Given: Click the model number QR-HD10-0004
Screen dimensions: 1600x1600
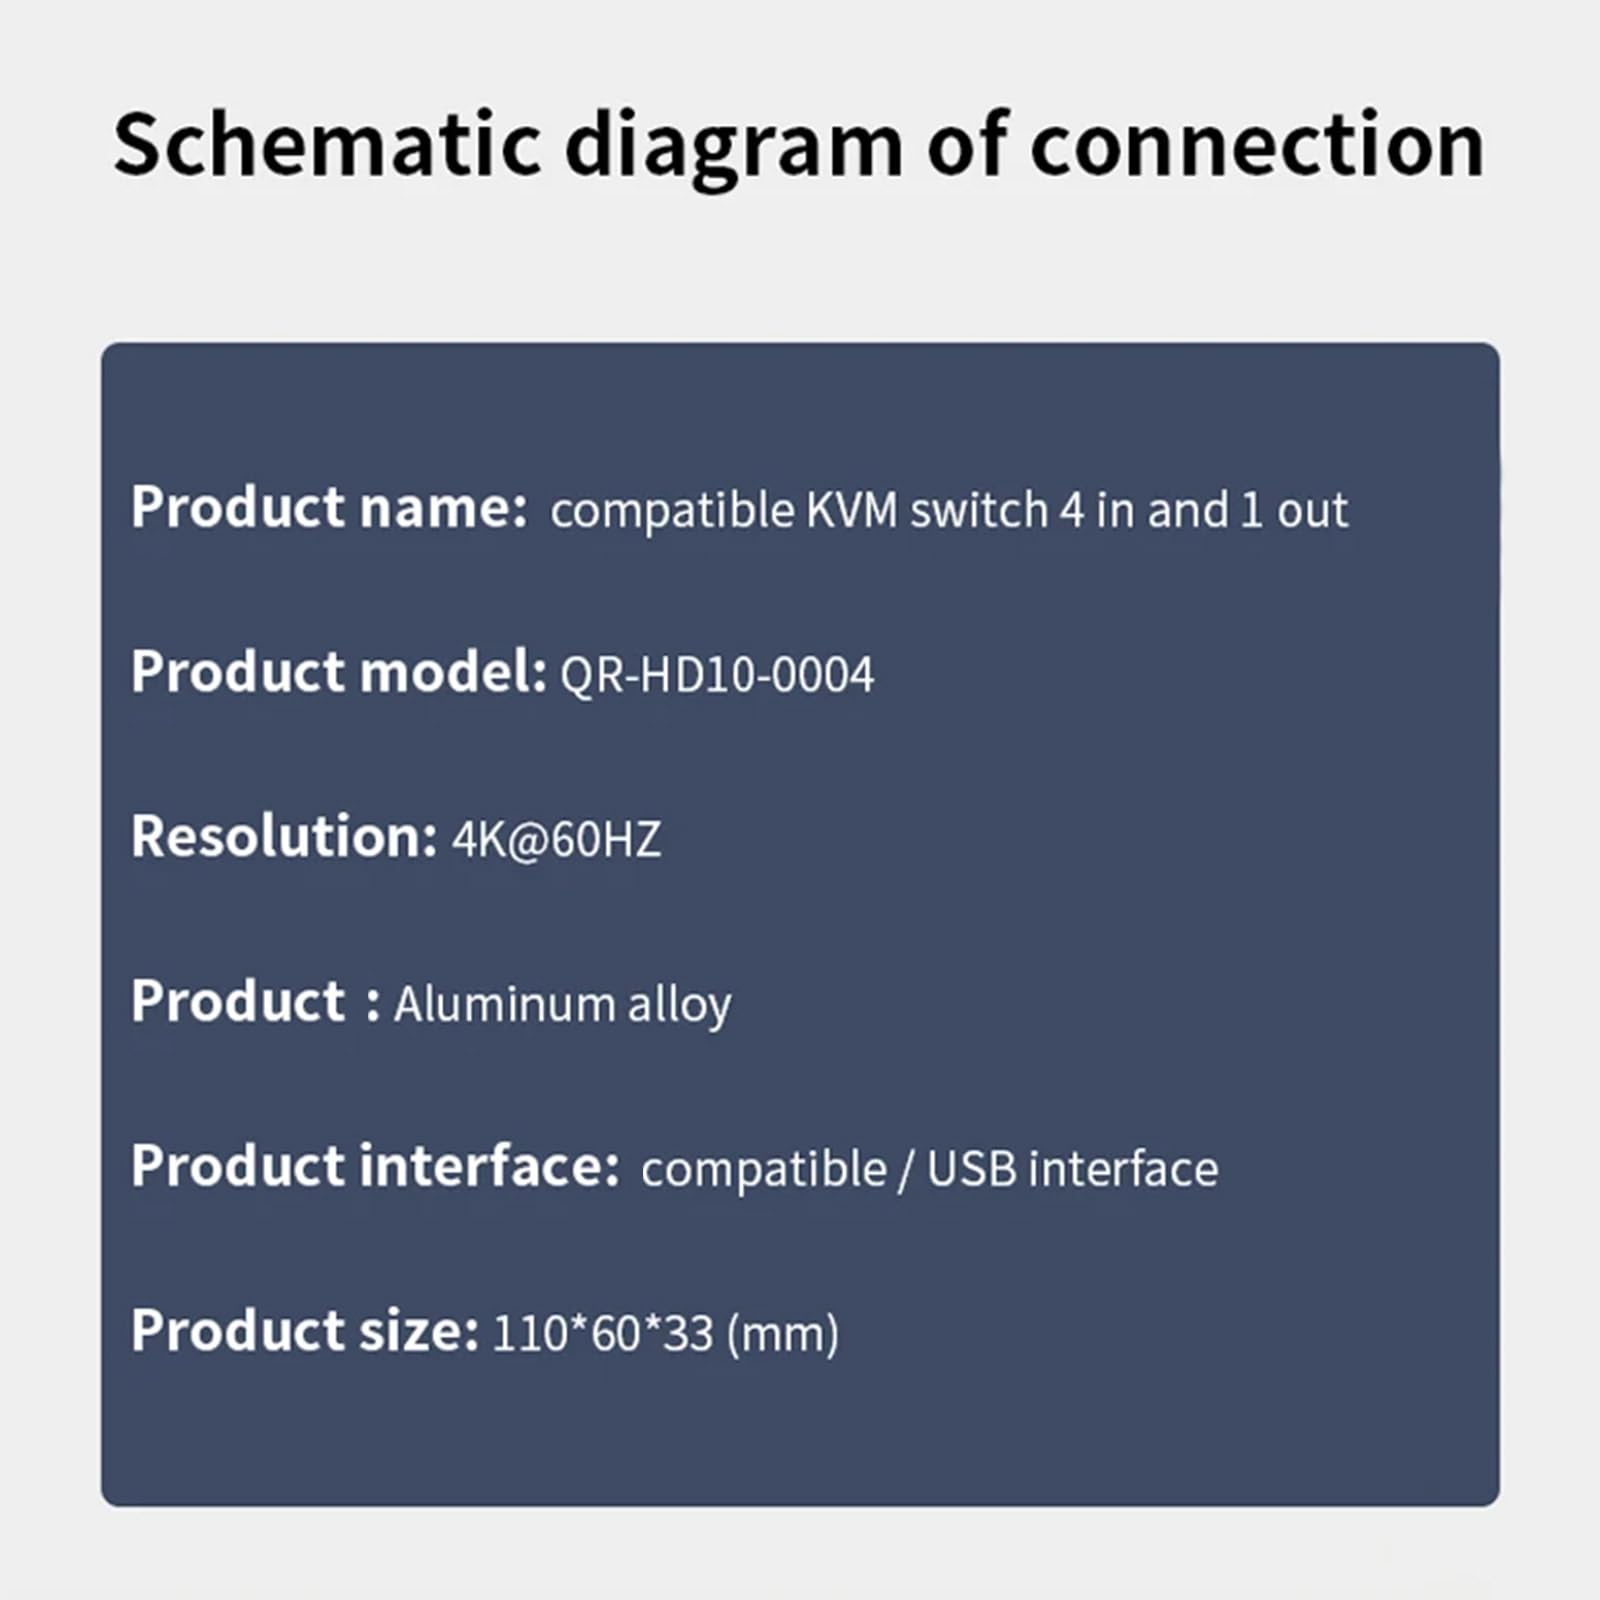Looking at the screenshot, I should (x=717, y=675).
